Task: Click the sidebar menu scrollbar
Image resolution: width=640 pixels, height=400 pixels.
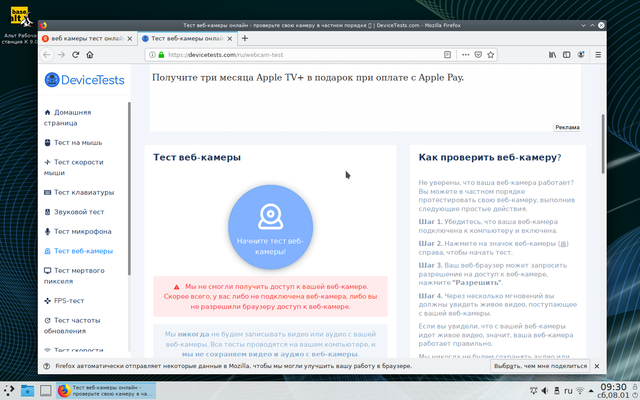Action: (x=129, y=188)
